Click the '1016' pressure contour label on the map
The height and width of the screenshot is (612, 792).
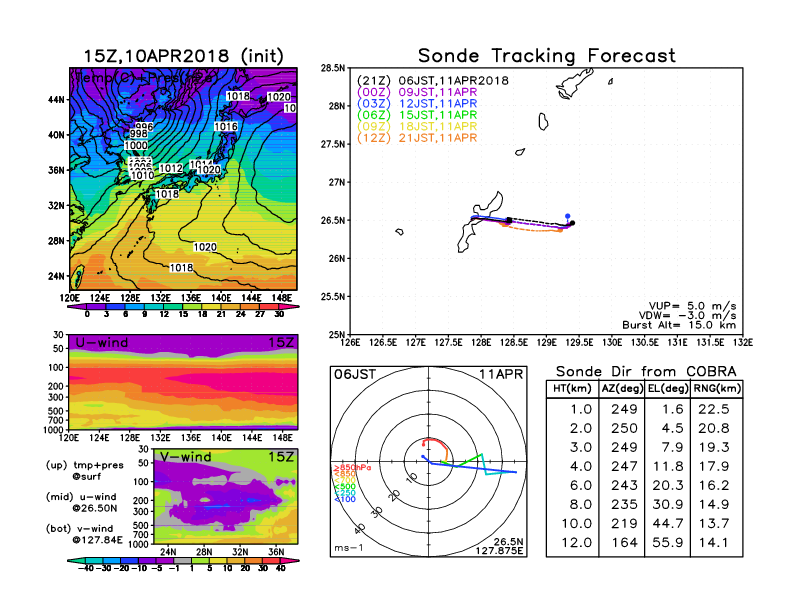226,126
